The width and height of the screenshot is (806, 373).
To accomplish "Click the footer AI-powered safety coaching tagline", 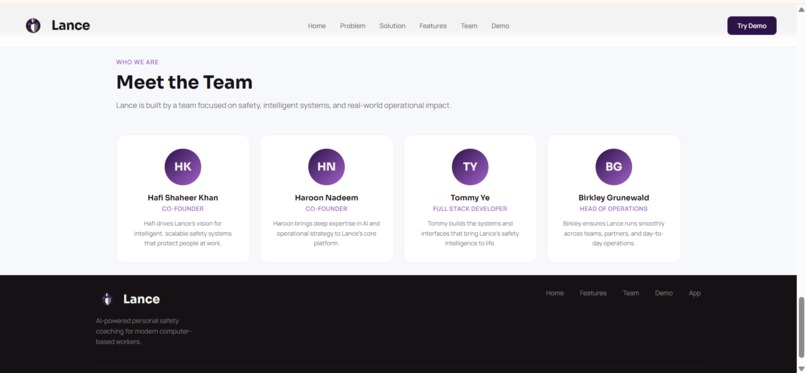I will 143,331.
